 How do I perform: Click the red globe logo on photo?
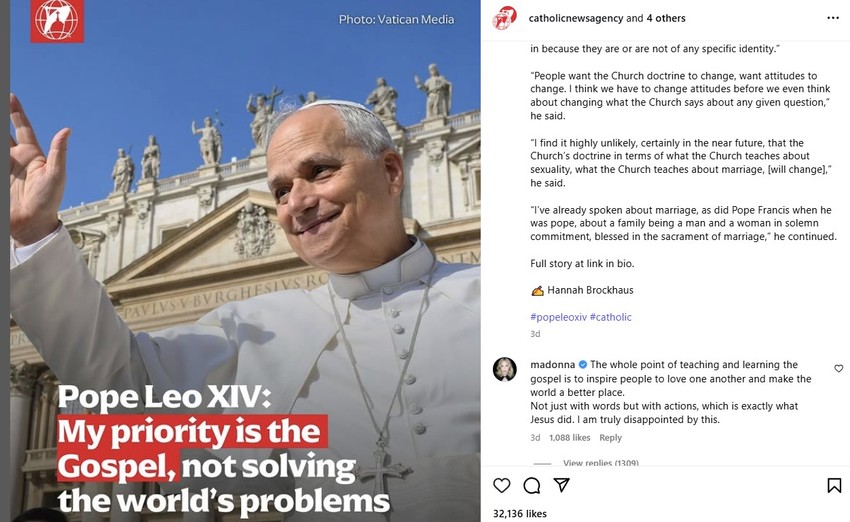[57, 21]
